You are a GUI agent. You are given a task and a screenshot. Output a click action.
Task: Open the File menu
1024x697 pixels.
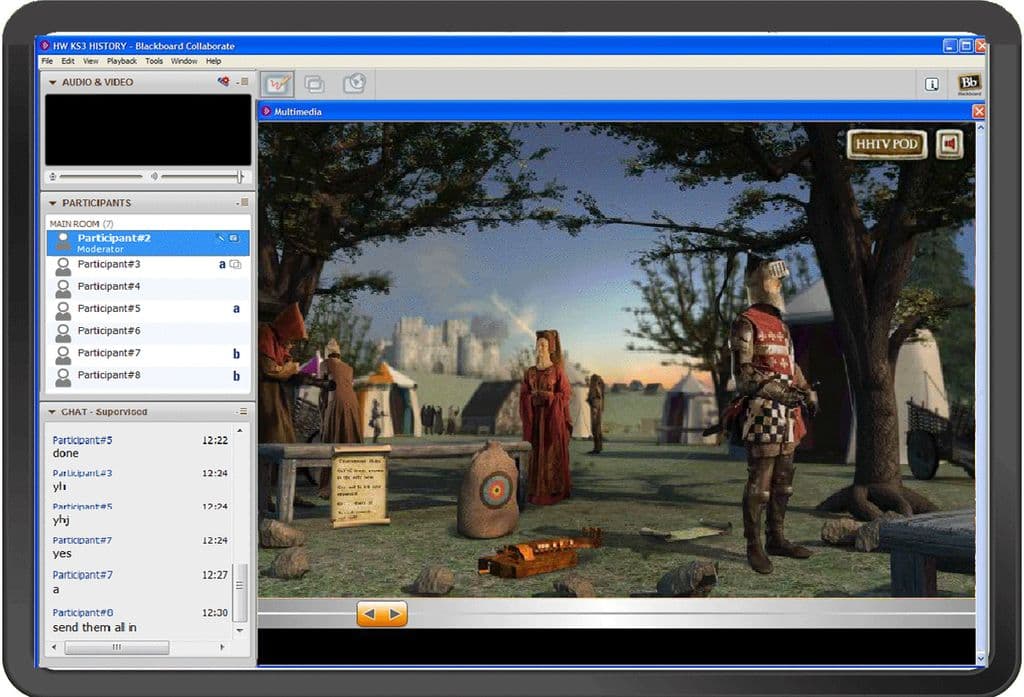pos(47,61)
